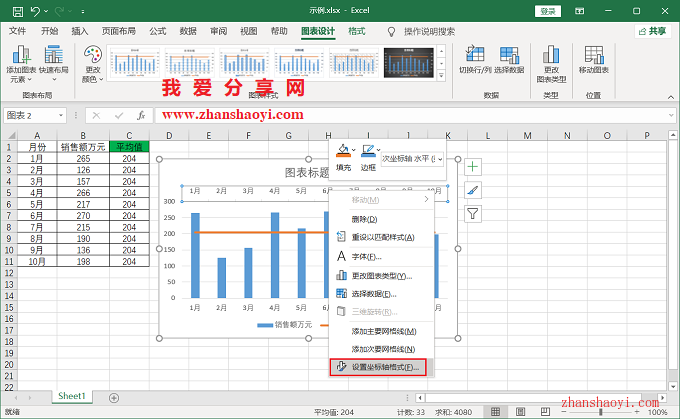This screenshot has width=680, height=419.
Task: Choose Add Minor Gridlines menu item
Action: click(x=382, y=349)
